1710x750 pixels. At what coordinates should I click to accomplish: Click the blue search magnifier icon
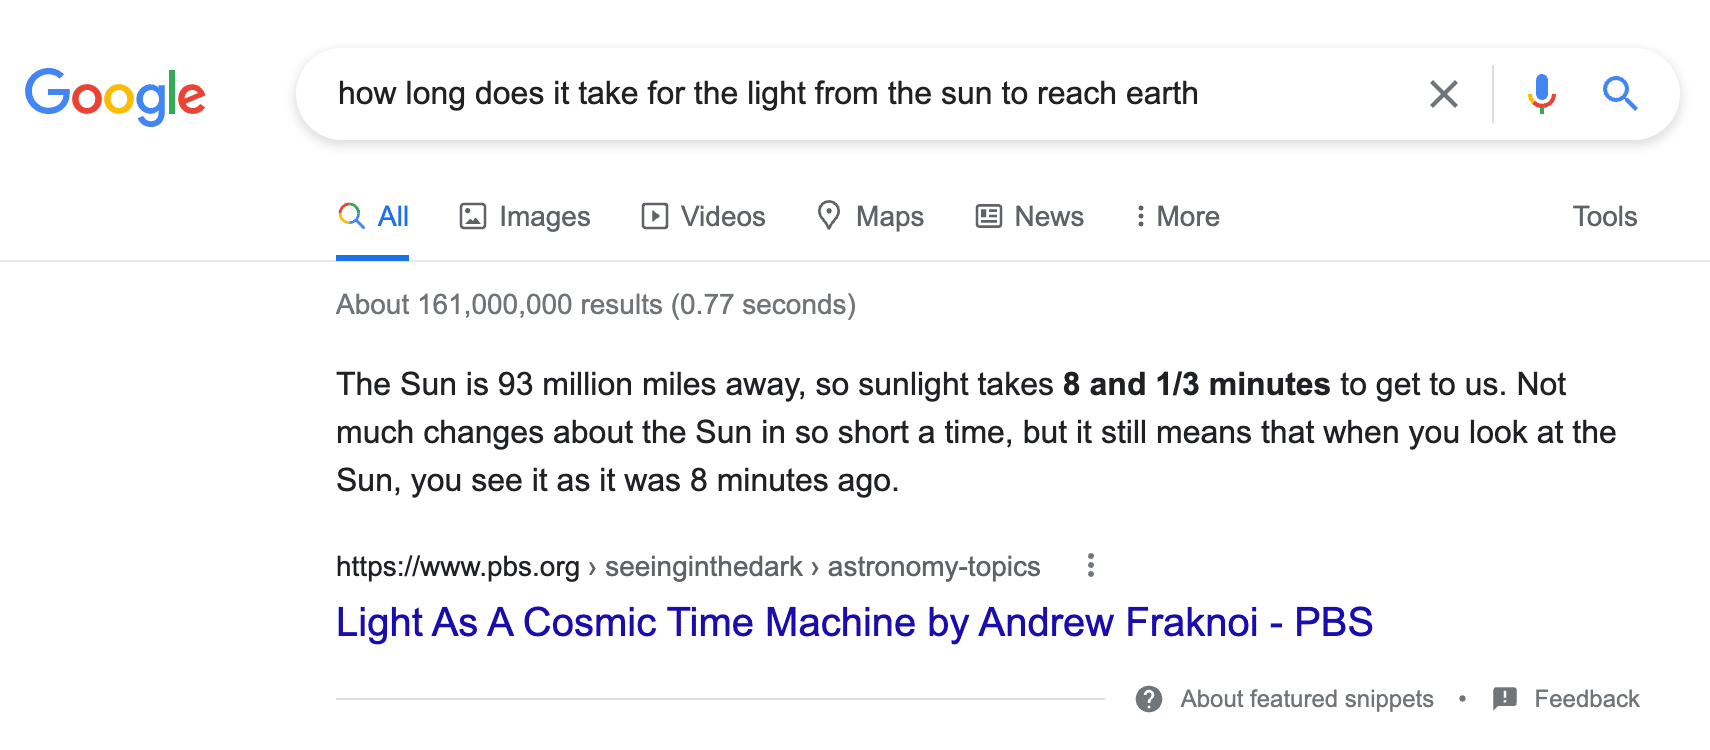point(1619,94)
